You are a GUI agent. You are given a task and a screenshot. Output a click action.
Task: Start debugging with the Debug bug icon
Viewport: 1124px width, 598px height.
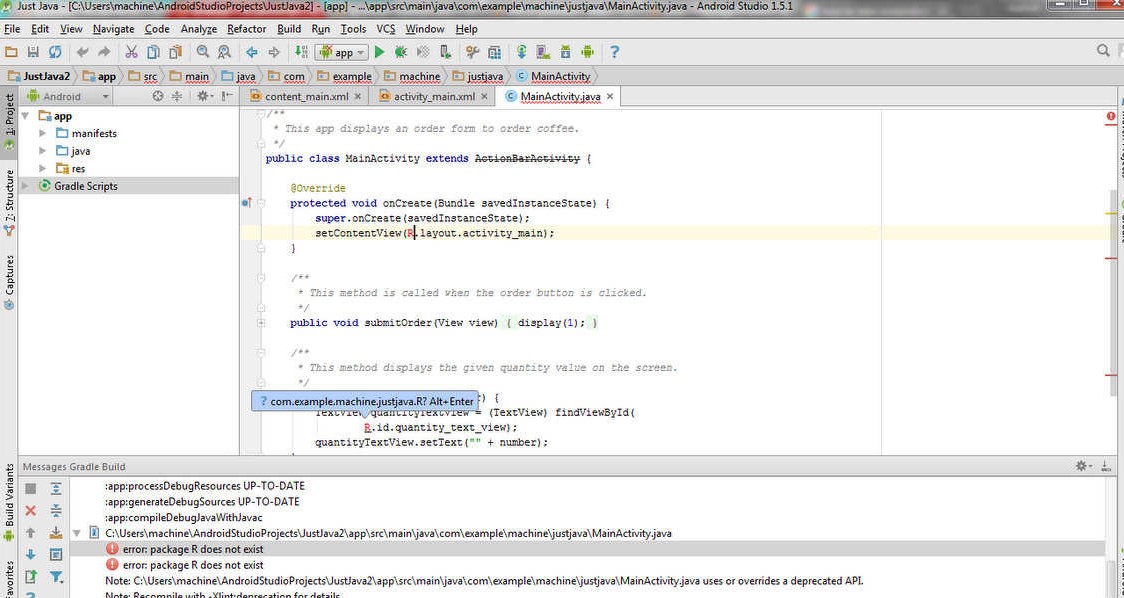coord(401,52)
